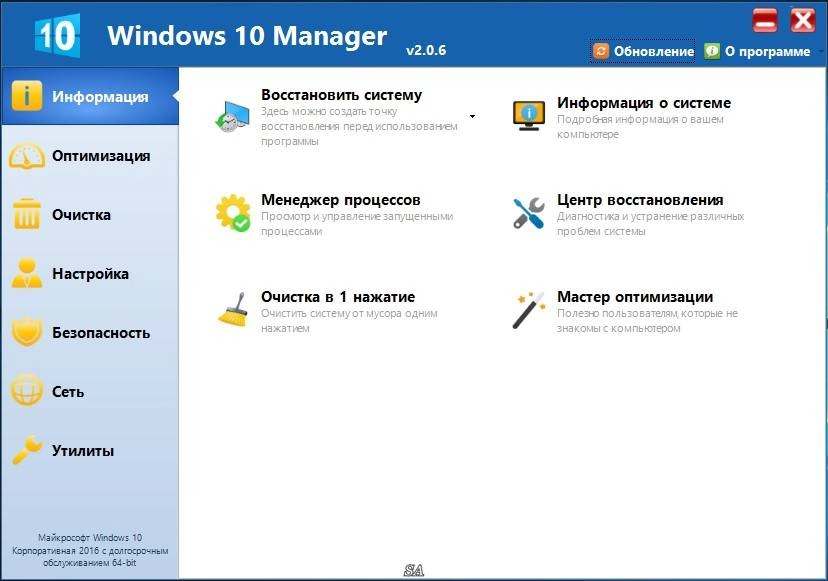Click description 'Здесь можно создать точку восстановления'

pos(359,126)
